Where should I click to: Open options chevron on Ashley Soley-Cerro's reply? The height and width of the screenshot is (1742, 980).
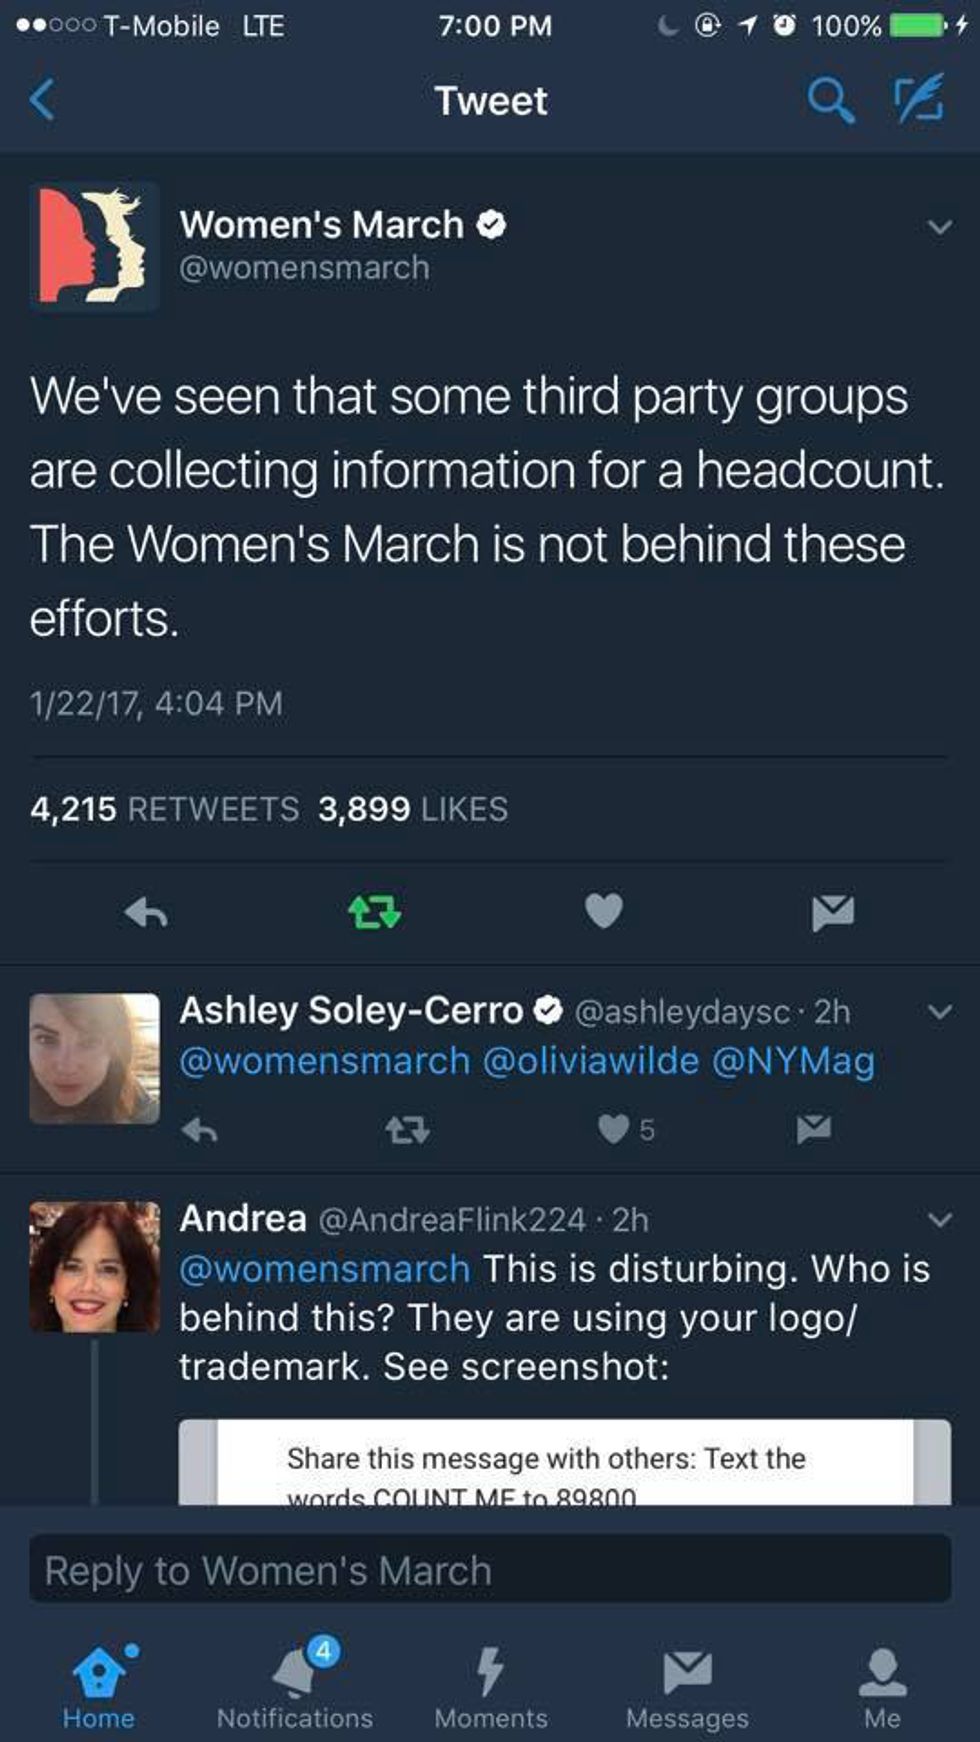click(x=939, y=1012)
